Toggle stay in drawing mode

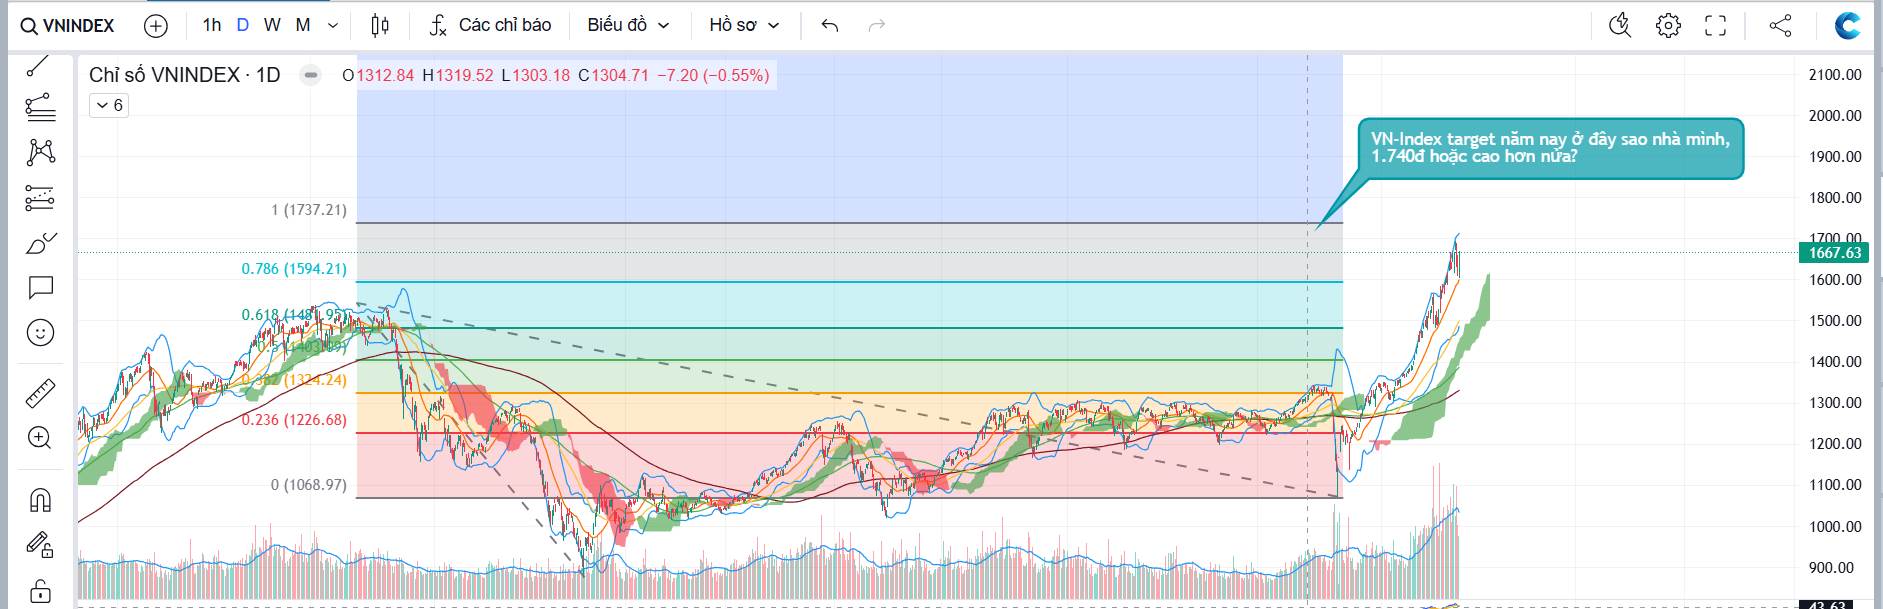pos(40,544)
